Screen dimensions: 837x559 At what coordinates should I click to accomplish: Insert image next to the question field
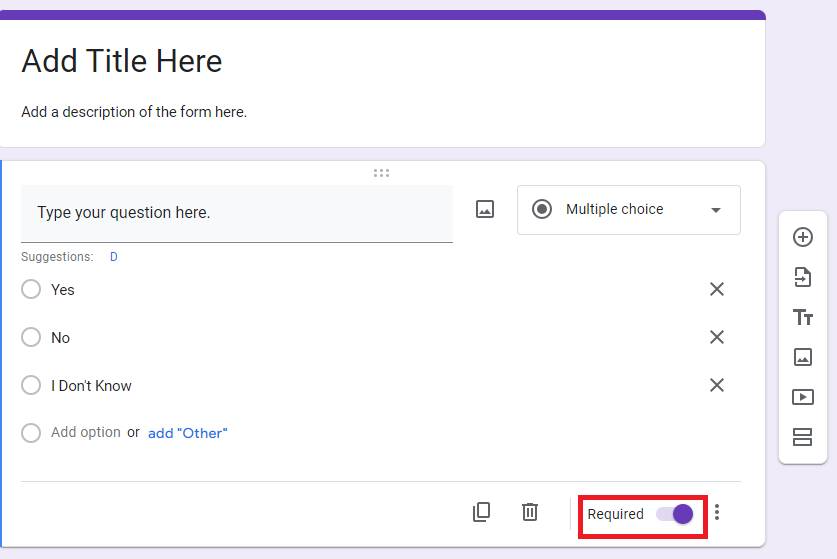(x=485, y=209)
